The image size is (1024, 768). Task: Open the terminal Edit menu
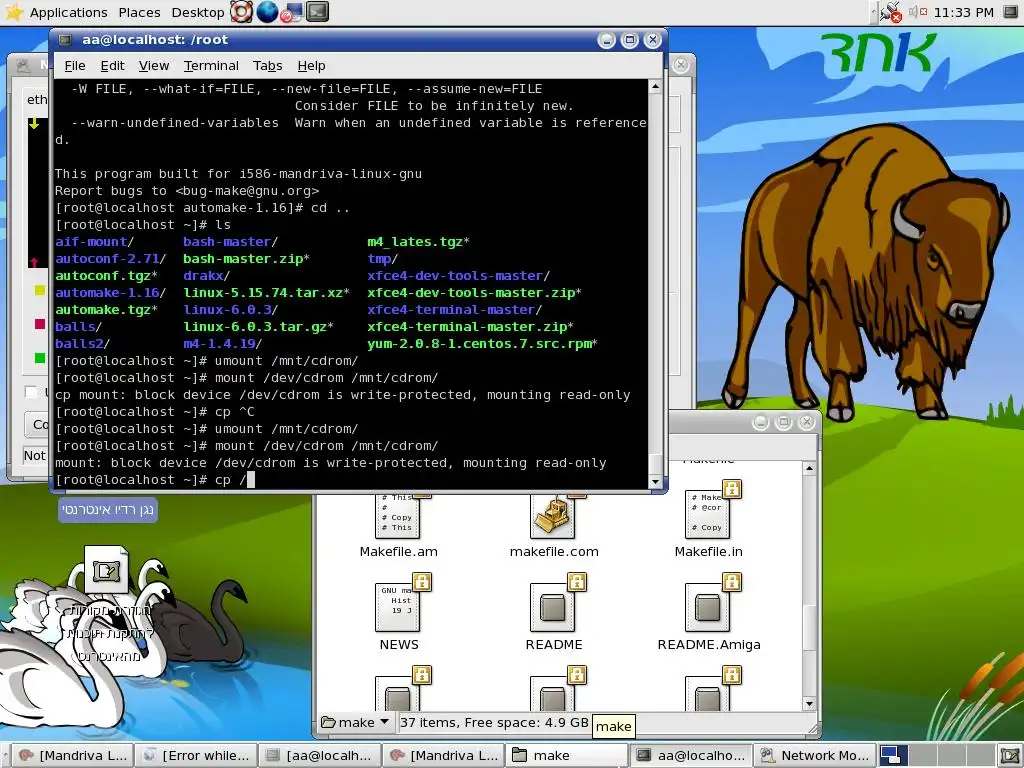pyautogui.click(x=112, y=65)
